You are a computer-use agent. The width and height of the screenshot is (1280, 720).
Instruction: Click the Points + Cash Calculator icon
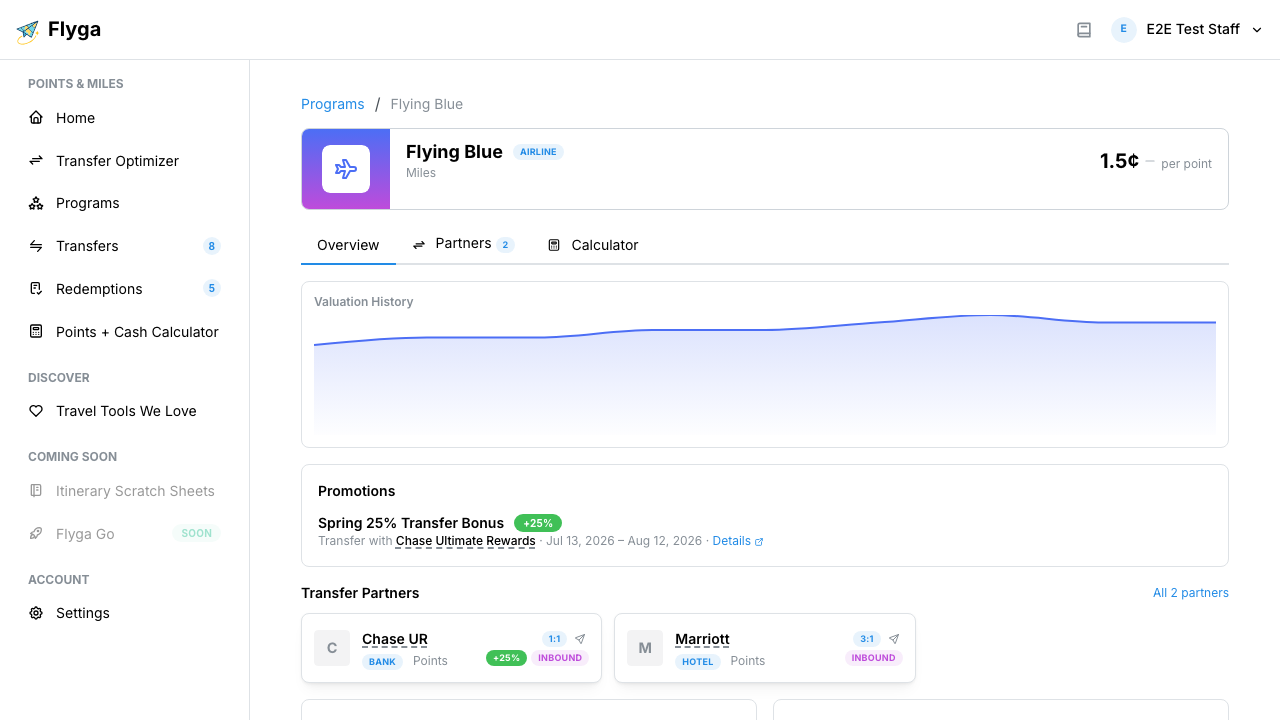click(36, 332)
